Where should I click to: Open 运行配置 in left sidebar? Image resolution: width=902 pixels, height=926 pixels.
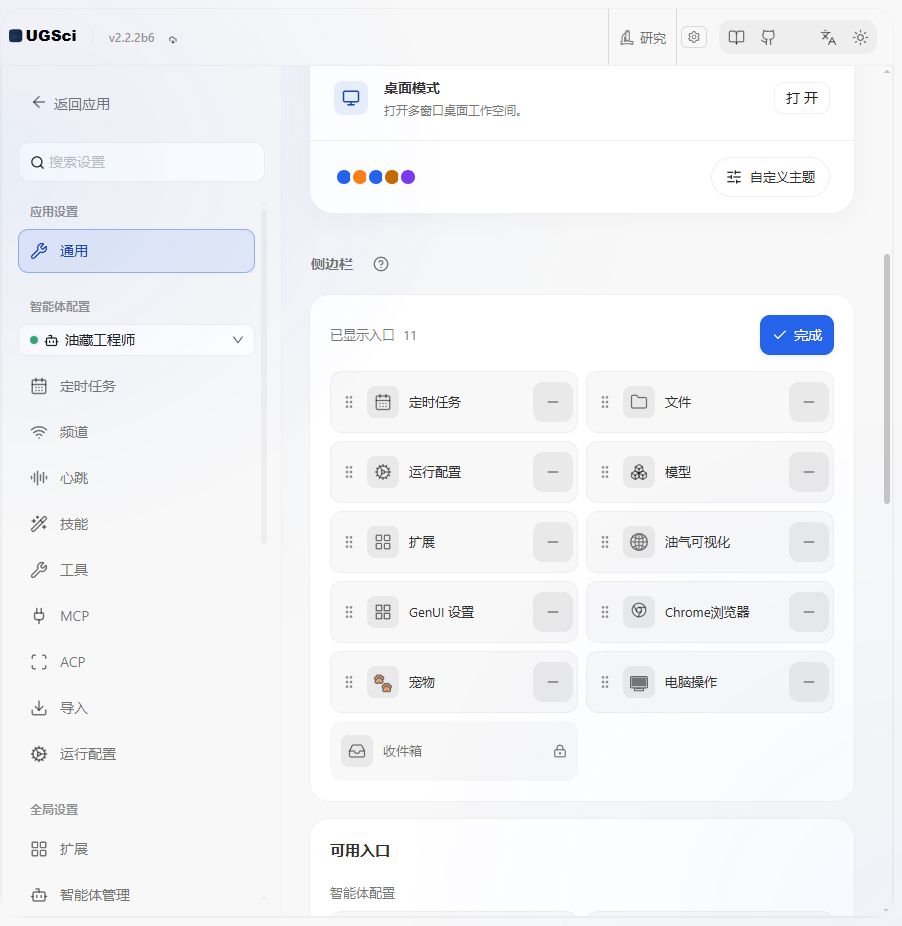coord(136,754)
